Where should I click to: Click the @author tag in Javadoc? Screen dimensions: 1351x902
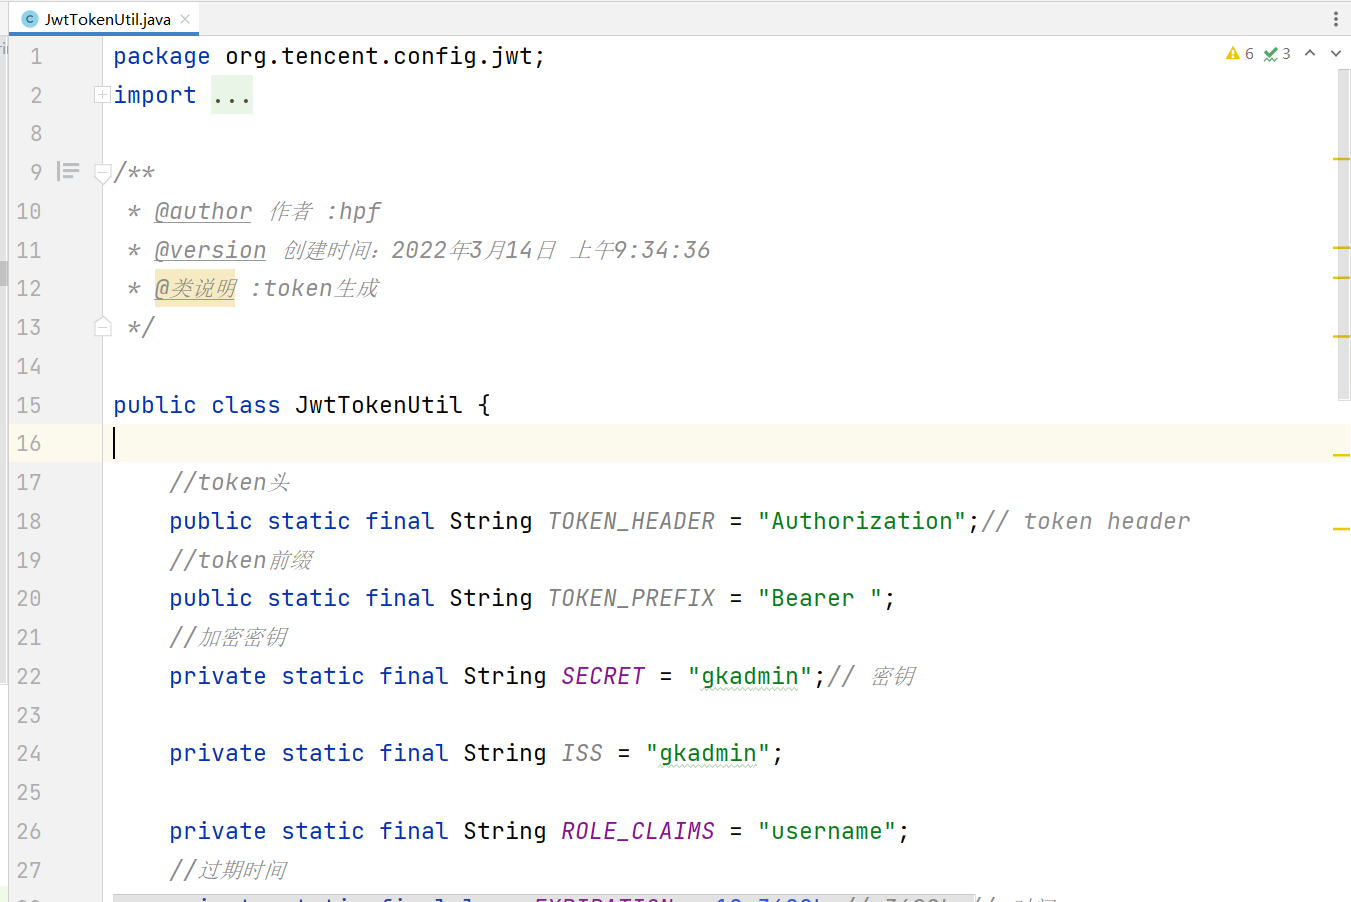click(204, 211)
